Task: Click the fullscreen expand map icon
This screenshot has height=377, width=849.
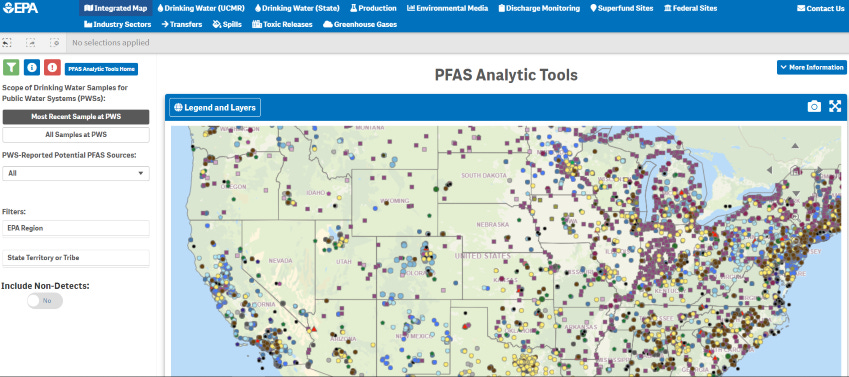Action: coord(835,106)
